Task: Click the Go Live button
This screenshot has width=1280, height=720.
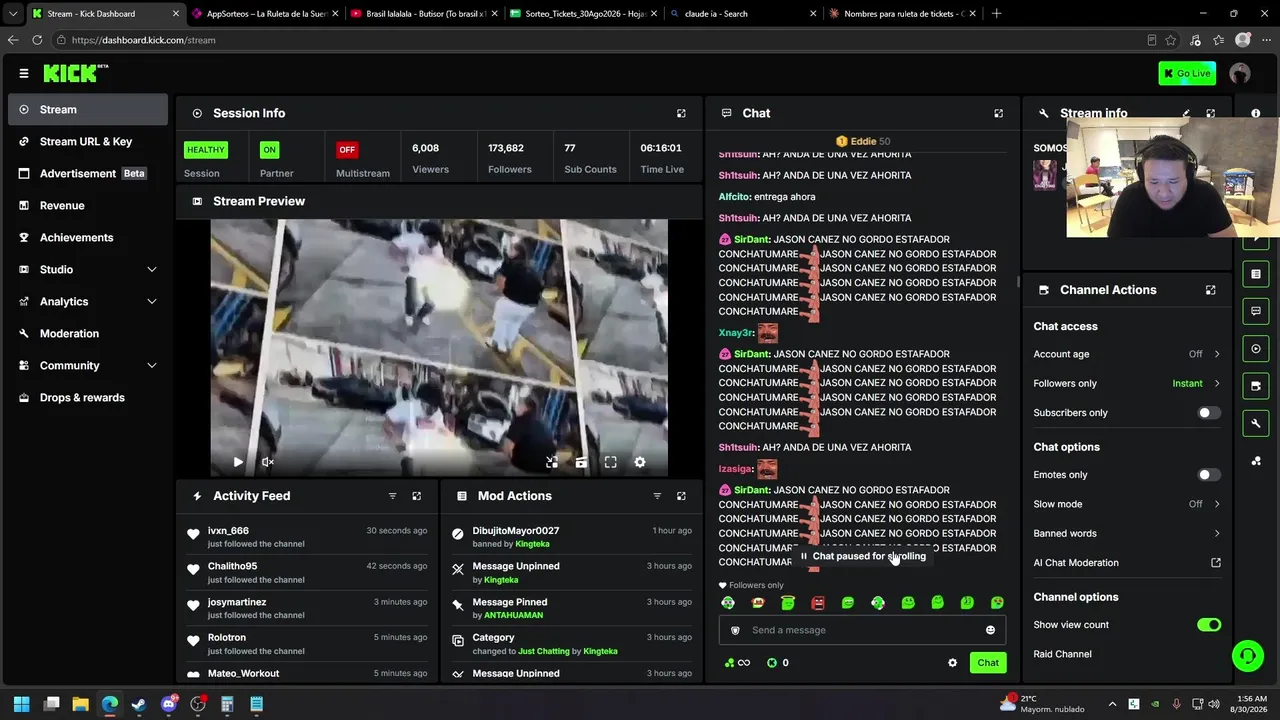Action: coord(1187,73)
